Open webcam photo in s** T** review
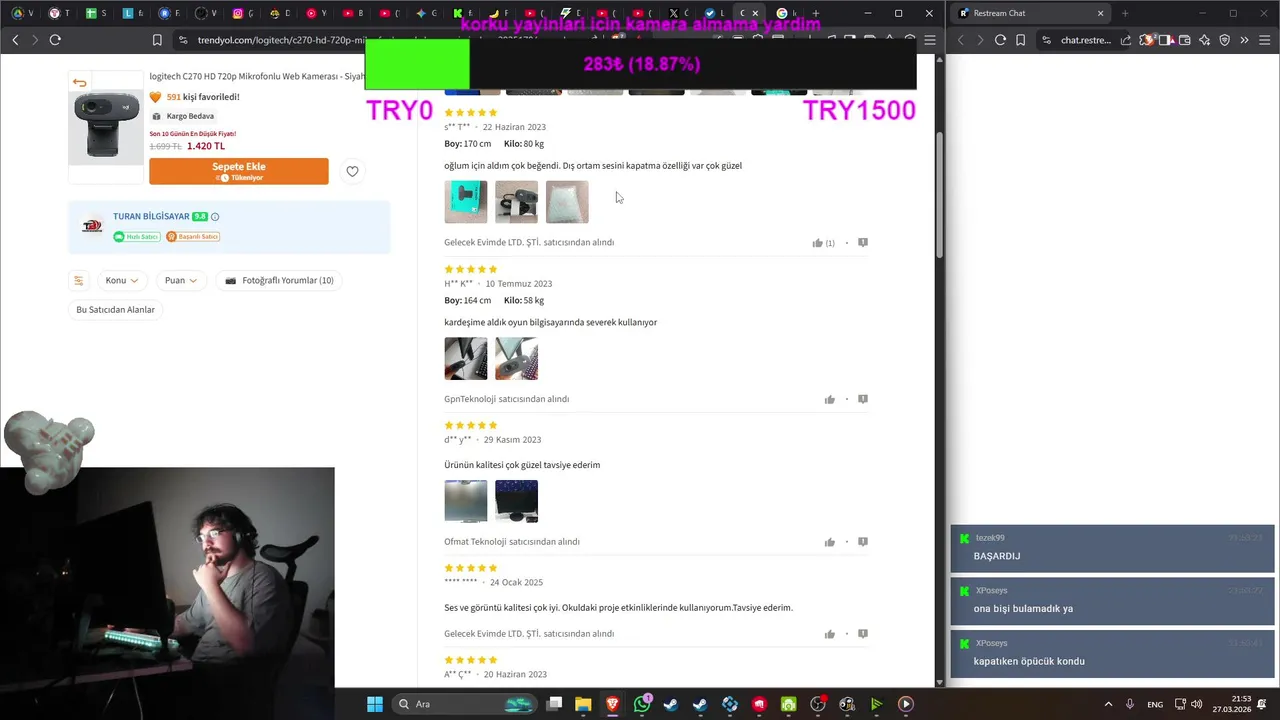This screenshot has width=1280, height=720. pyautogui.click(x=516, y=202)
